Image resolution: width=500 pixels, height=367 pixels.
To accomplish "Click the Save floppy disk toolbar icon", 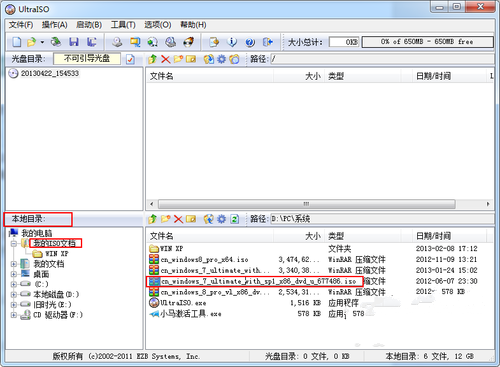I will point(74,42).
